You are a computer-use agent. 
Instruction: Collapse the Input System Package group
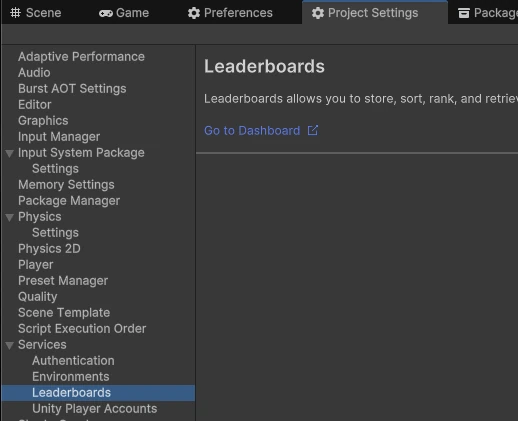[10, 153]
